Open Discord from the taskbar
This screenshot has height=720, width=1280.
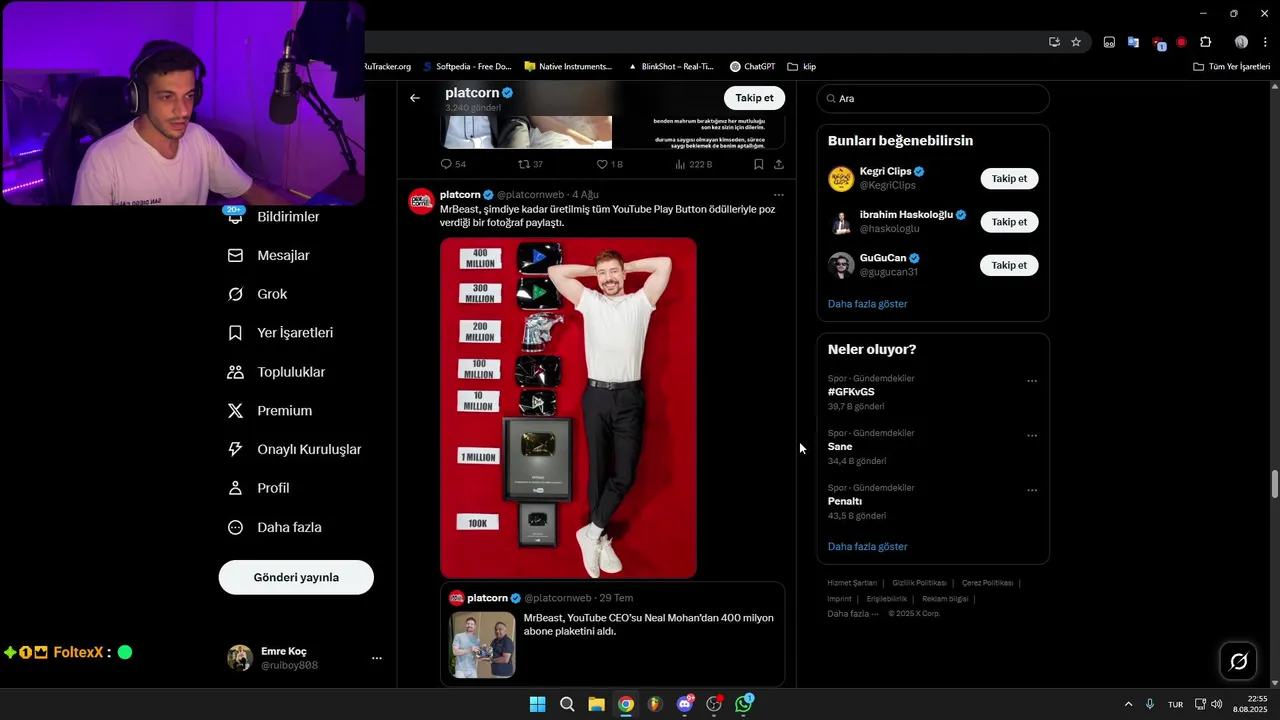tap(685, 704)
